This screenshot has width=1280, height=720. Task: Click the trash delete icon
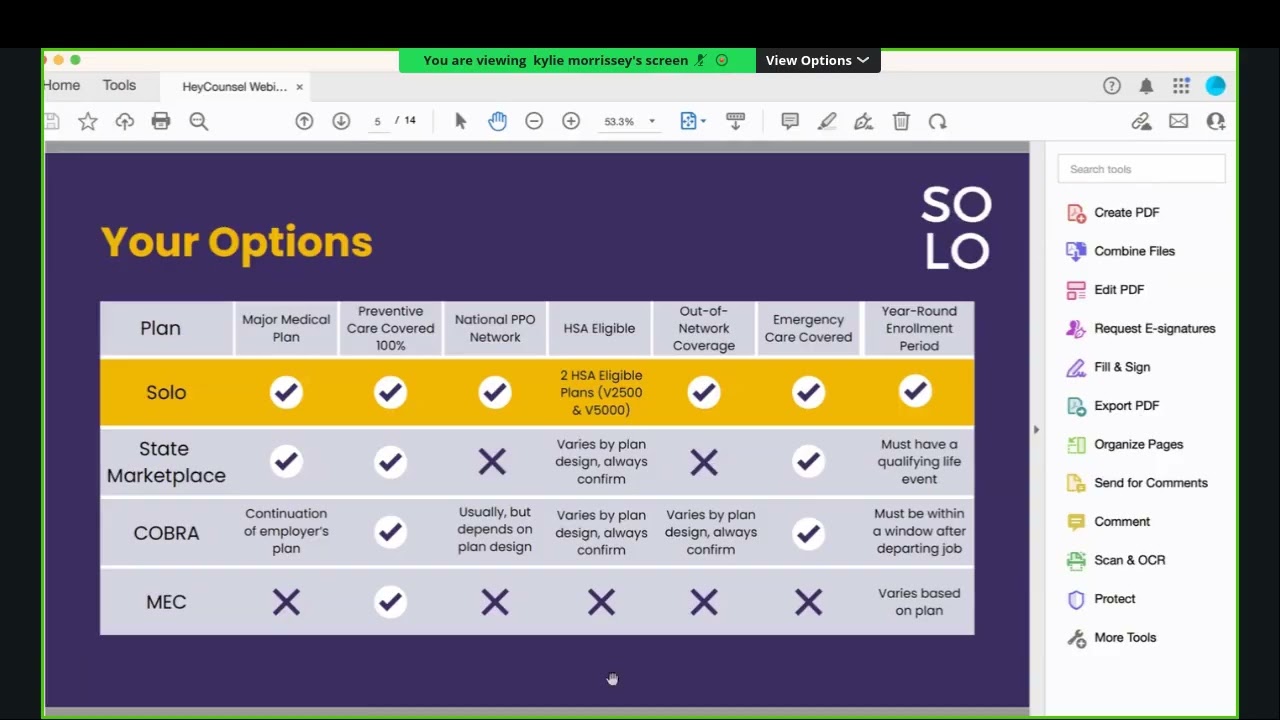coord(901,121)
